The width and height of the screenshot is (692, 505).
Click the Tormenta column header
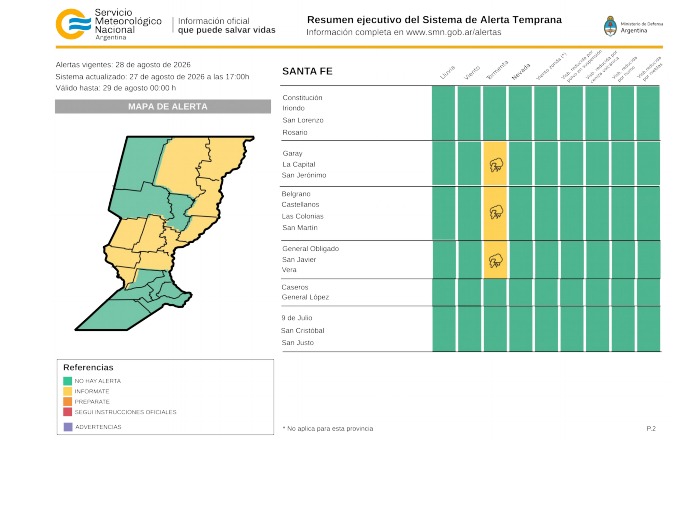pyautogui.click(x=497, y=70)
